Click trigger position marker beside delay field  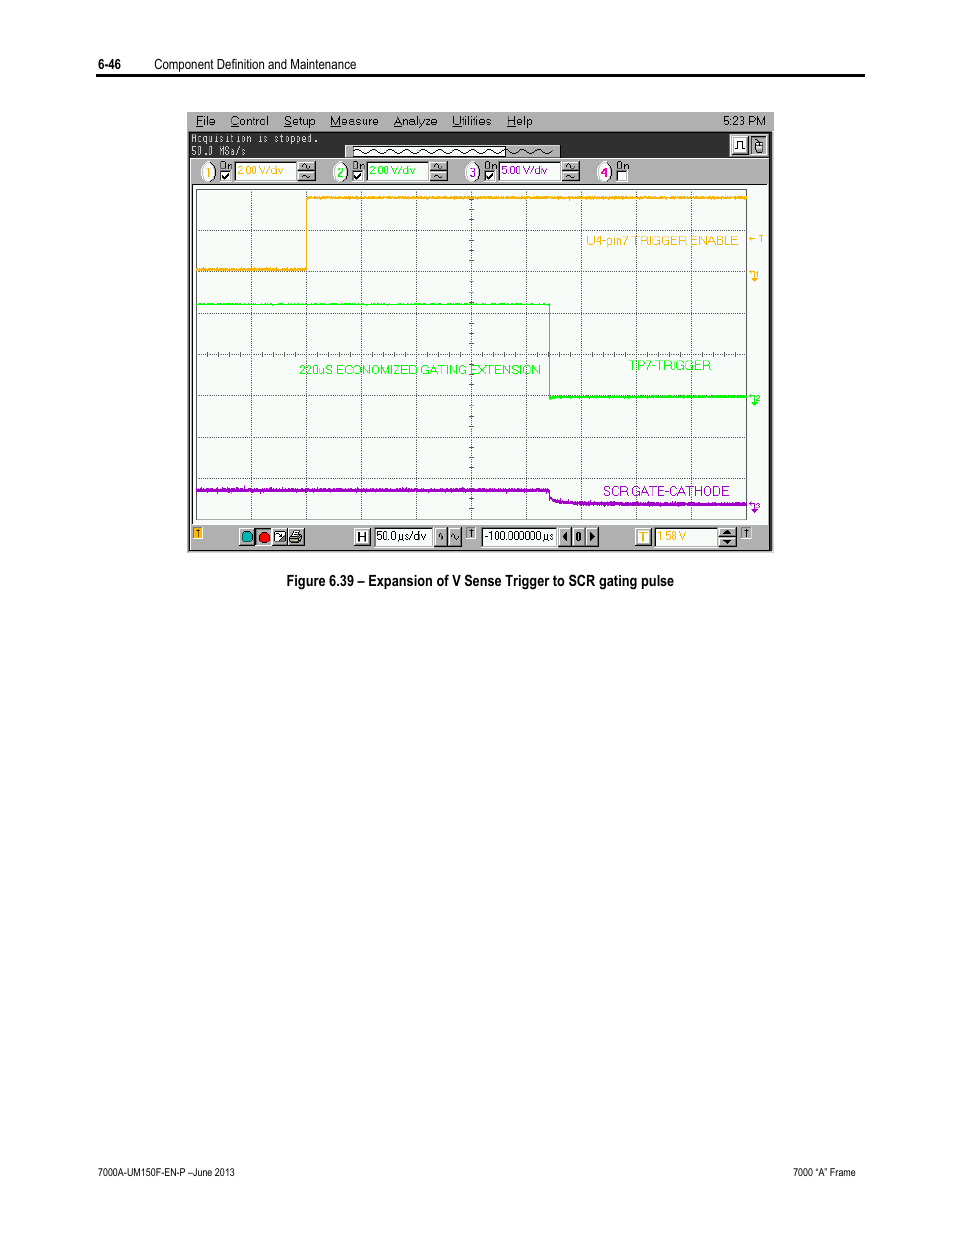click(471, 533)
